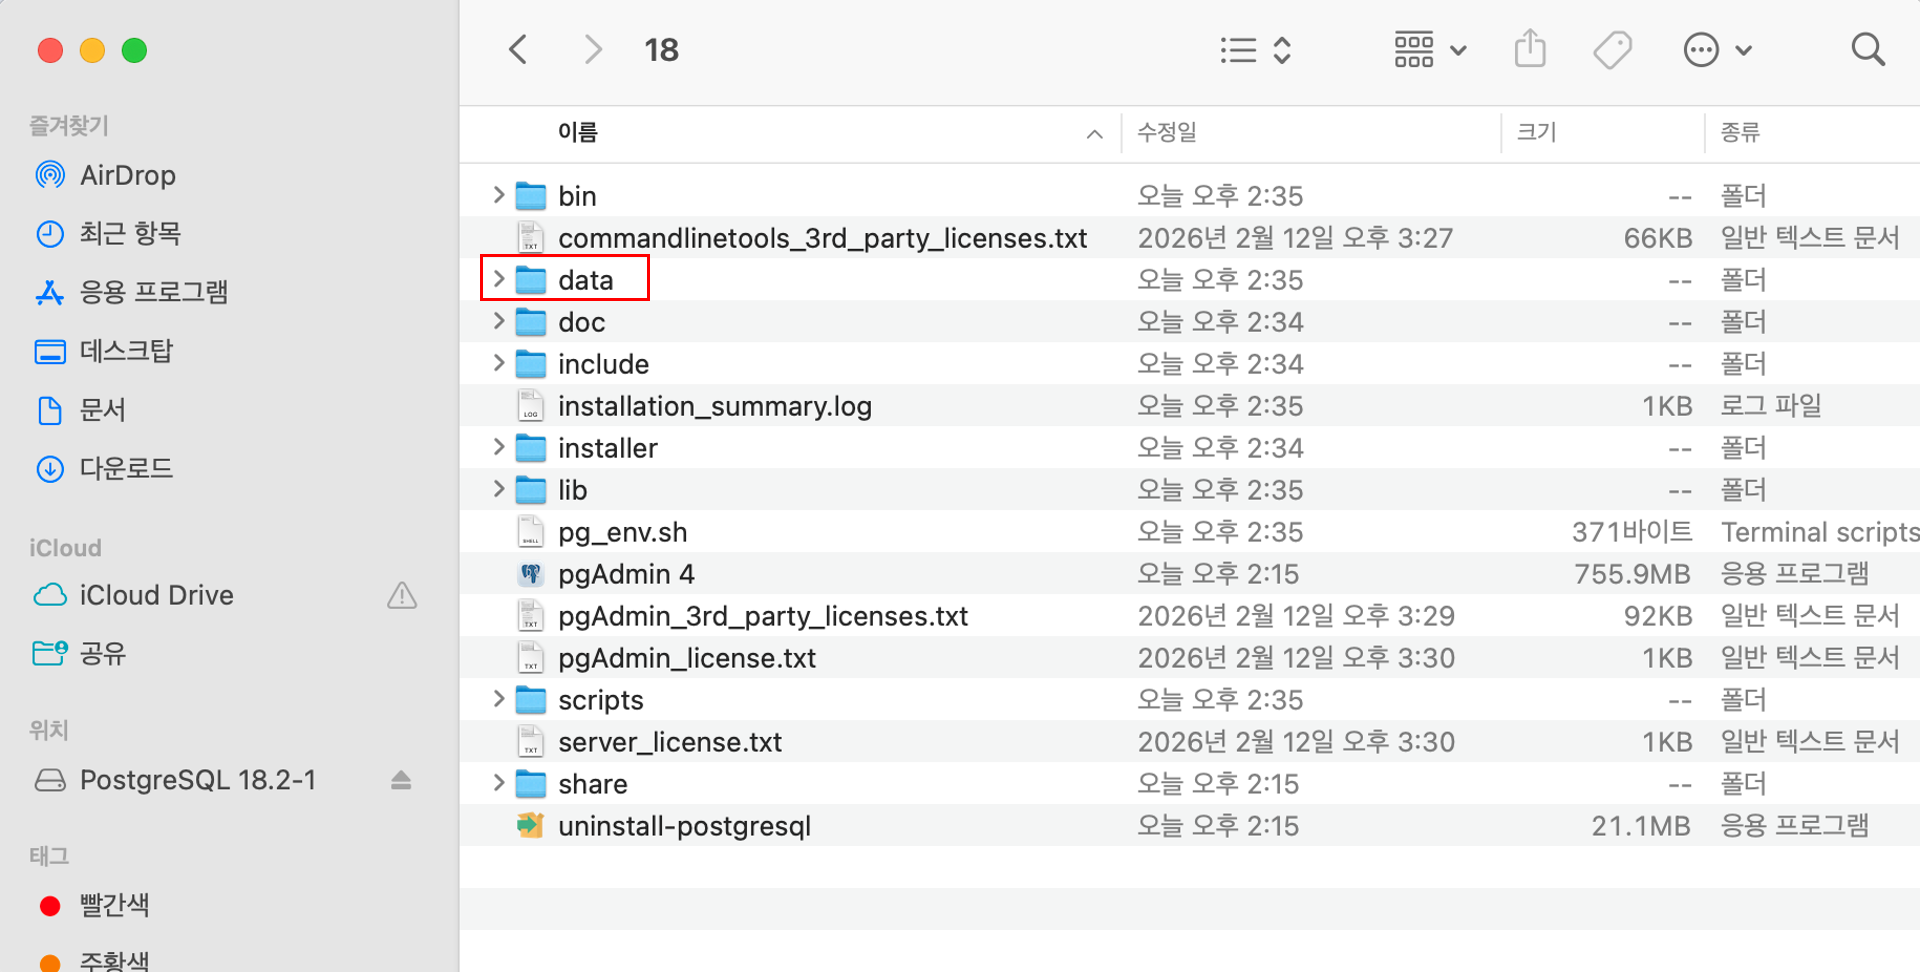Select commandlinetools_3rd_party_licenses.txt file
This screenshot has height=972, width=1920.
[822, 238]
